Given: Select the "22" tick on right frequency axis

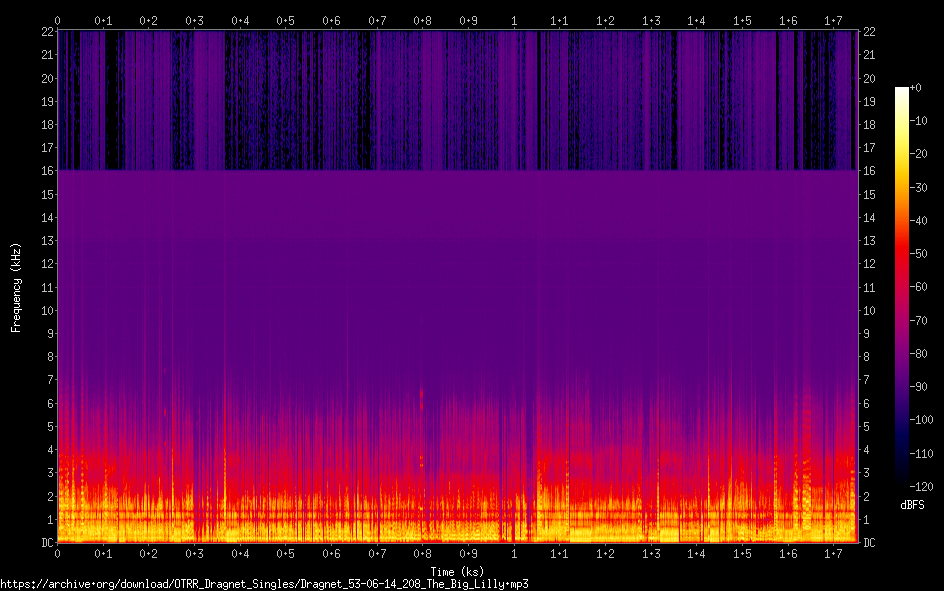Looking at the screenshot, I should [869, 32].
